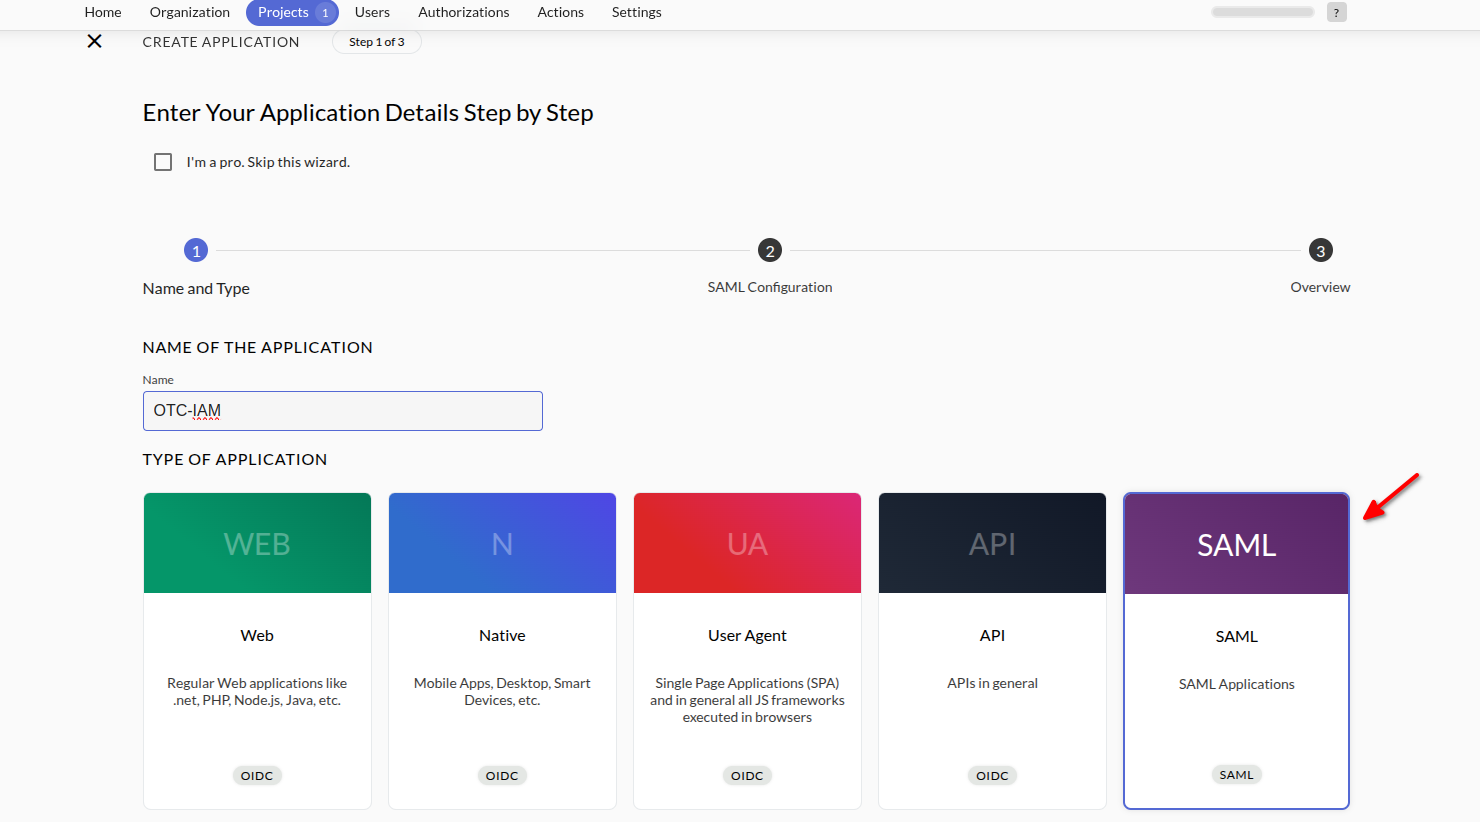Open the user account menu in header
Screen dimensions: 1480x822
click(1262, 12)
